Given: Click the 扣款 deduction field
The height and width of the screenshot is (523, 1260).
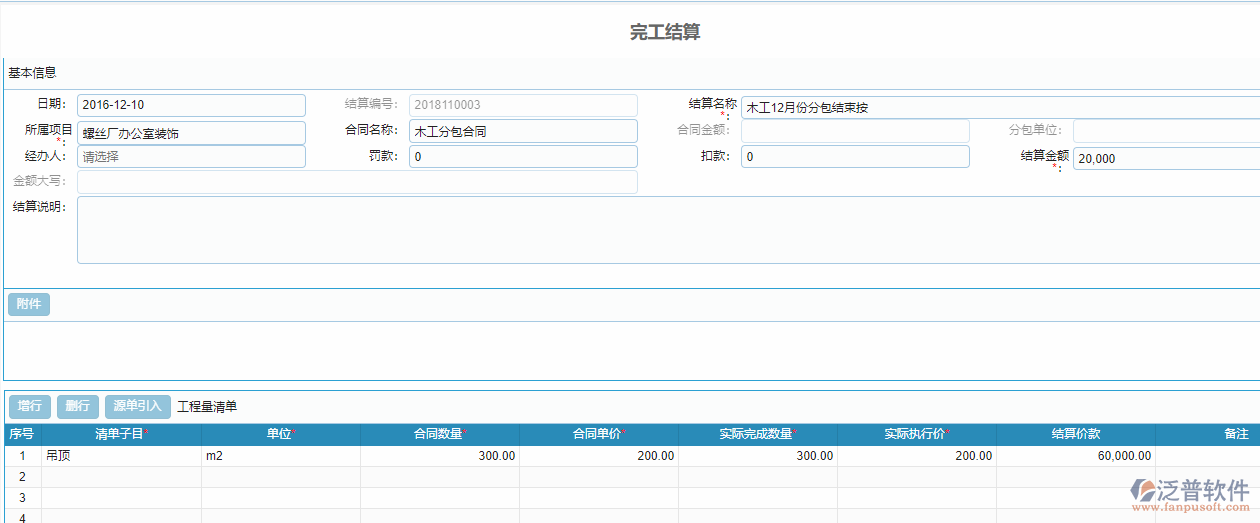Looking at the screenshot, I should (x=854, y=157).
